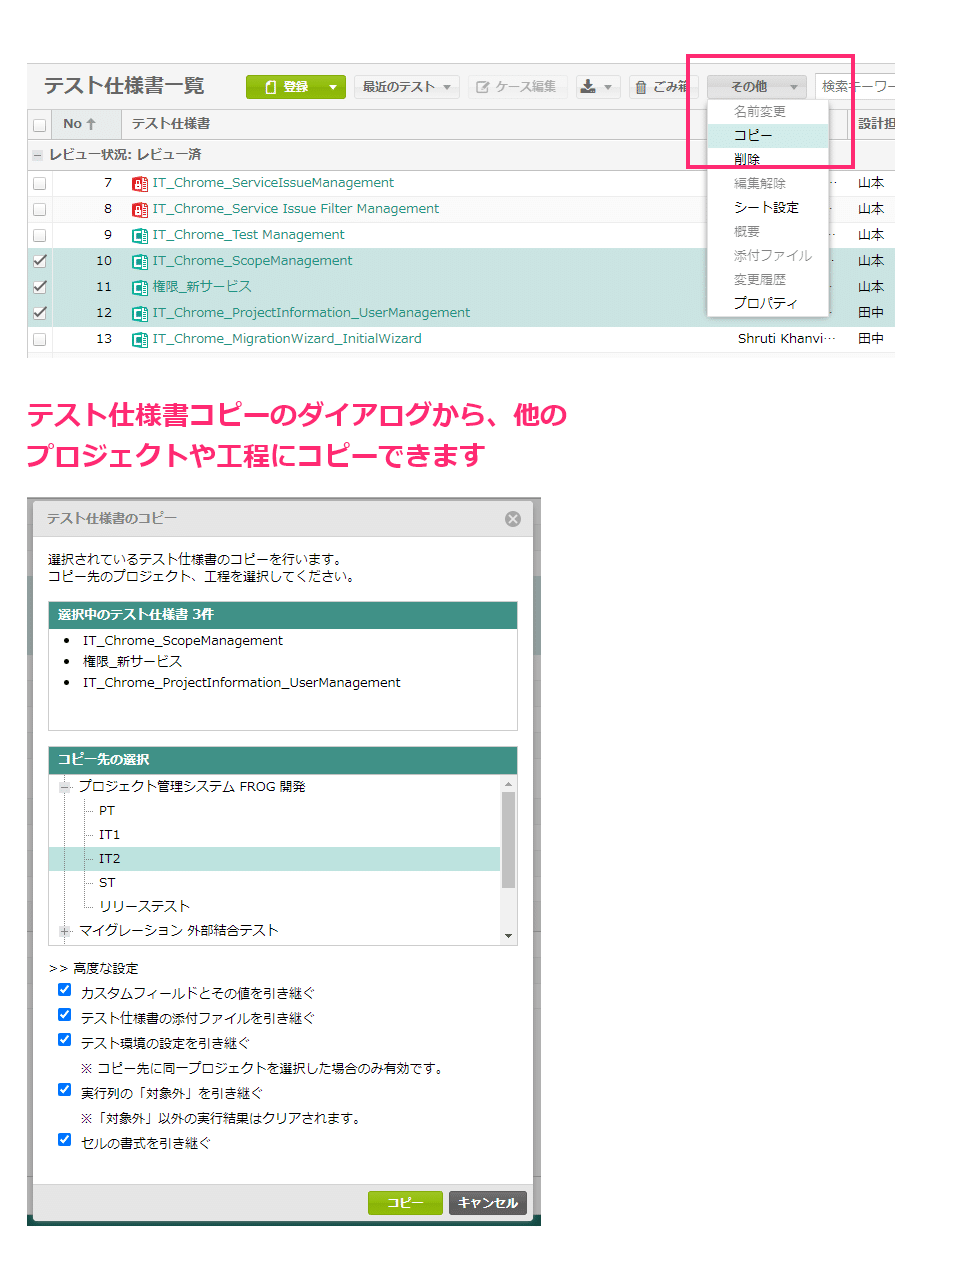Open the 登録 button dropdown arrow

(x=334, y=87)
